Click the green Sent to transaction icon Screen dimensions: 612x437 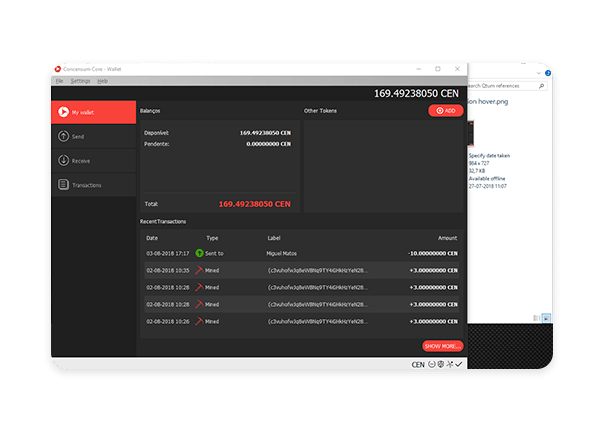[200, 254]
